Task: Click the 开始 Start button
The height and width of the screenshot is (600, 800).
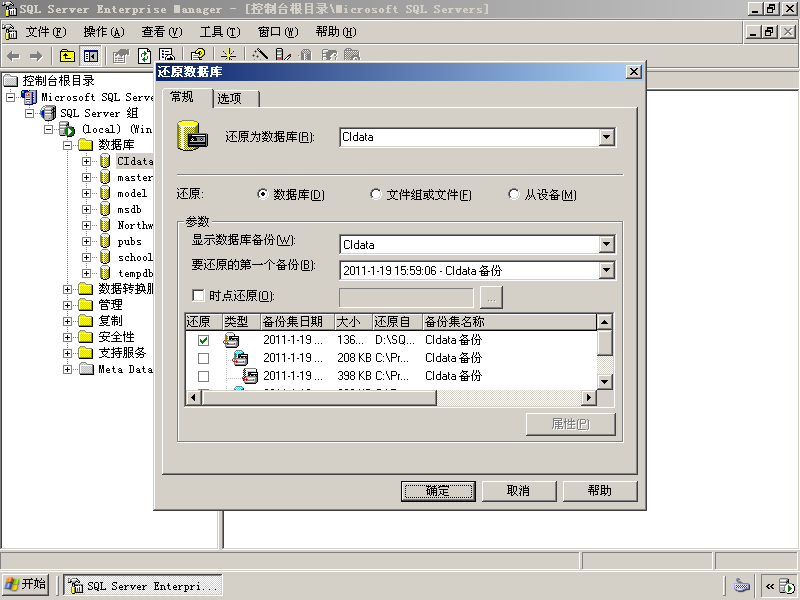Action: click(x=25, y=584)
